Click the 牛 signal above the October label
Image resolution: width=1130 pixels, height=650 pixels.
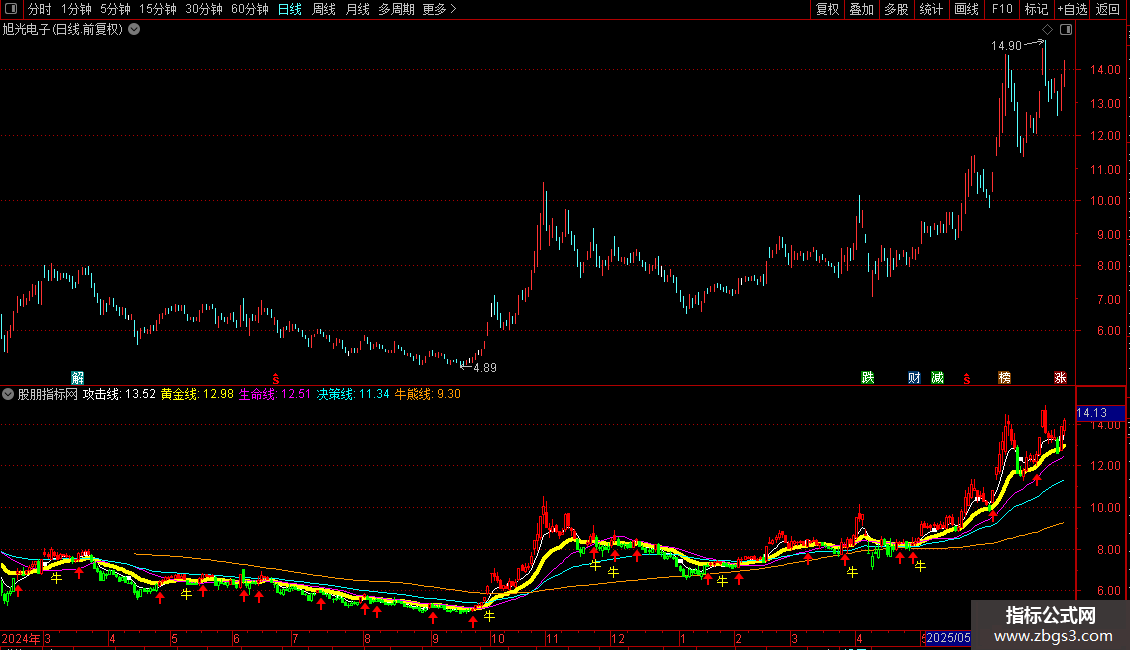[x=489, y=616]
